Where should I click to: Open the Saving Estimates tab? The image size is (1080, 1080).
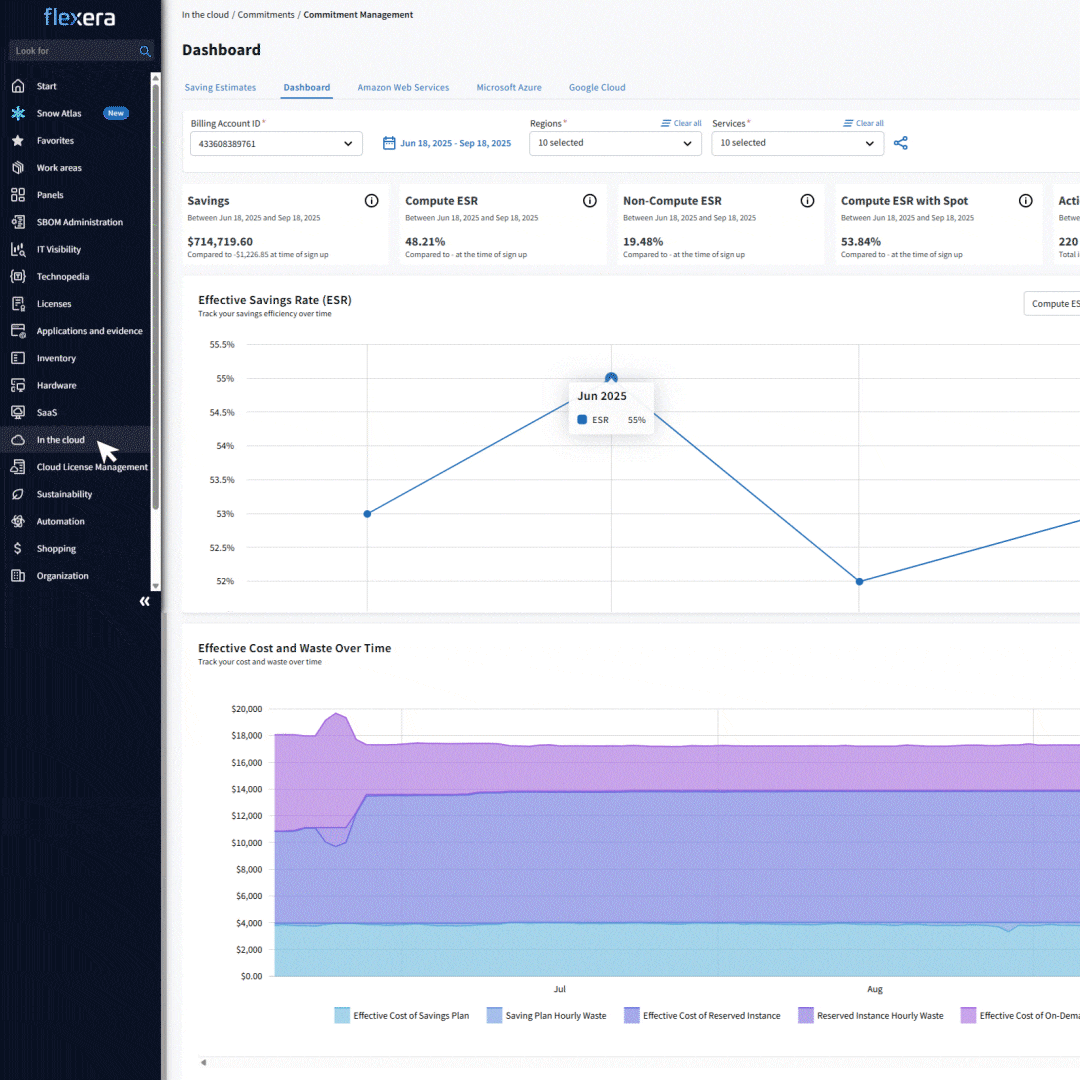pyautogui.click(x=220, y=87)
